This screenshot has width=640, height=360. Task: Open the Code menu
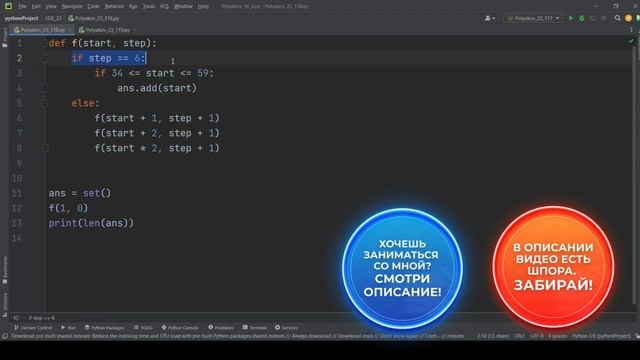(93, 6)
